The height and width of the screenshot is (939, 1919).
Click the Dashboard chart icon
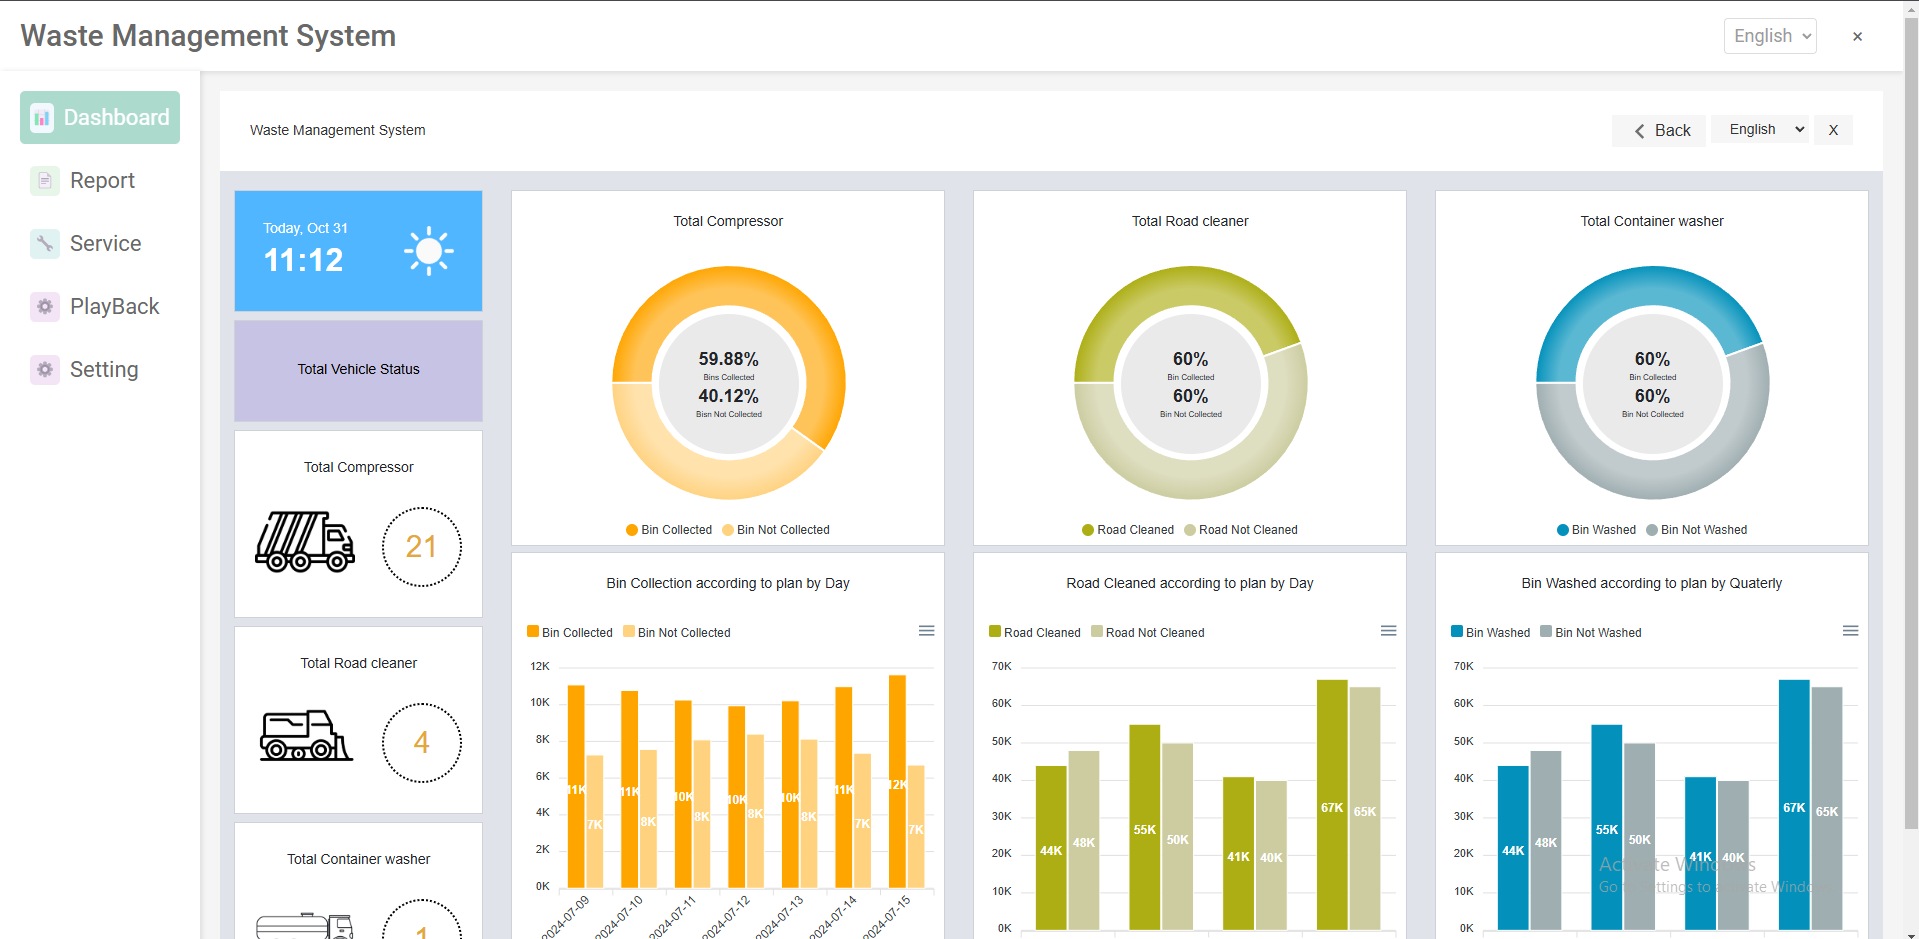[42, 118]
